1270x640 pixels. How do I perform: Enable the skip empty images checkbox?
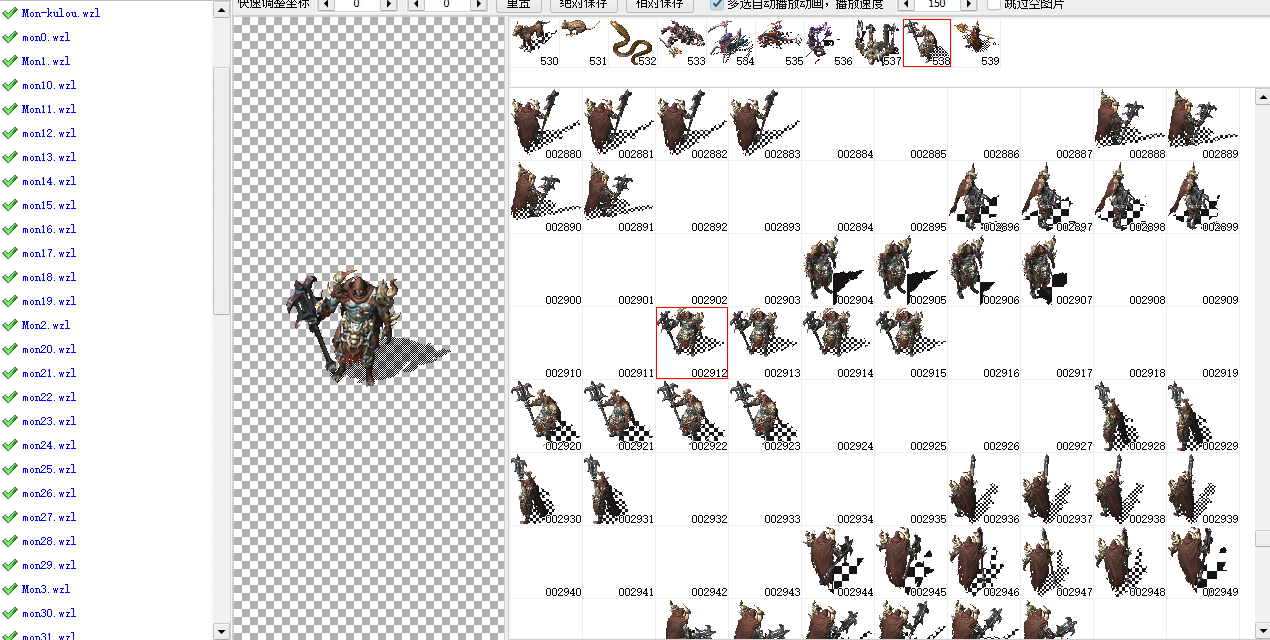click(994, 4)
